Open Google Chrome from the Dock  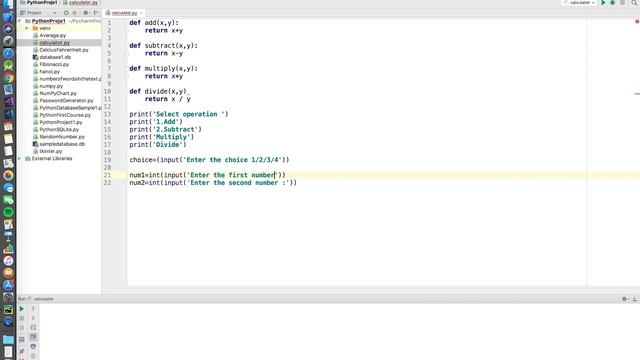(8, 78)
